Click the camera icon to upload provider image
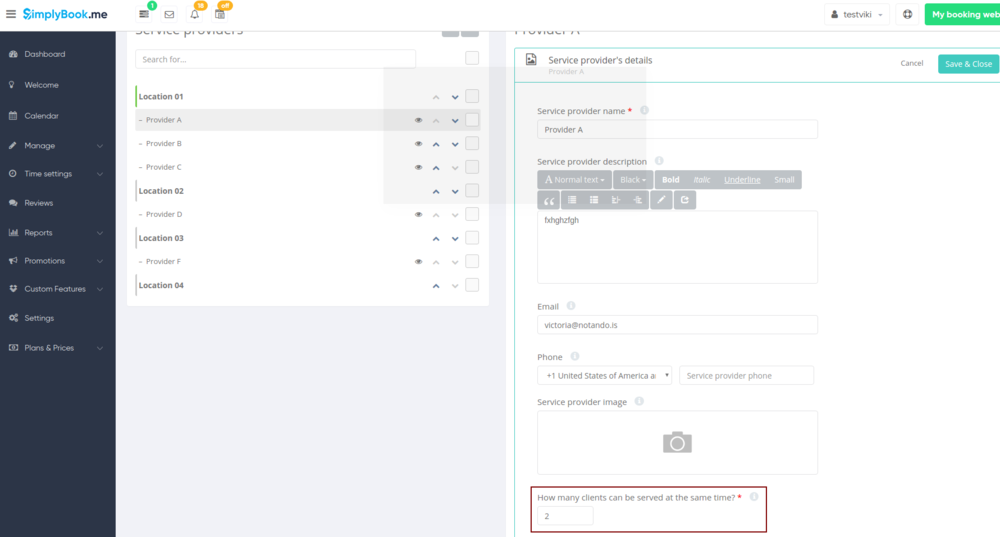This screenshot has width=1000, height=537. click(x=677, y=442)
